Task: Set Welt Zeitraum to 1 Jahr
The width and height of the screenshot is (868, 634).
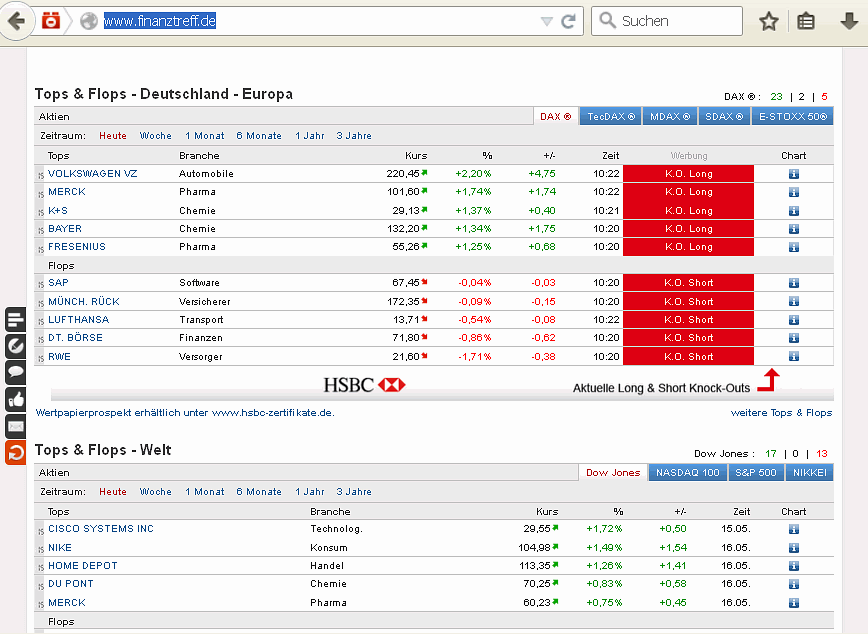Action: point(310,492)
